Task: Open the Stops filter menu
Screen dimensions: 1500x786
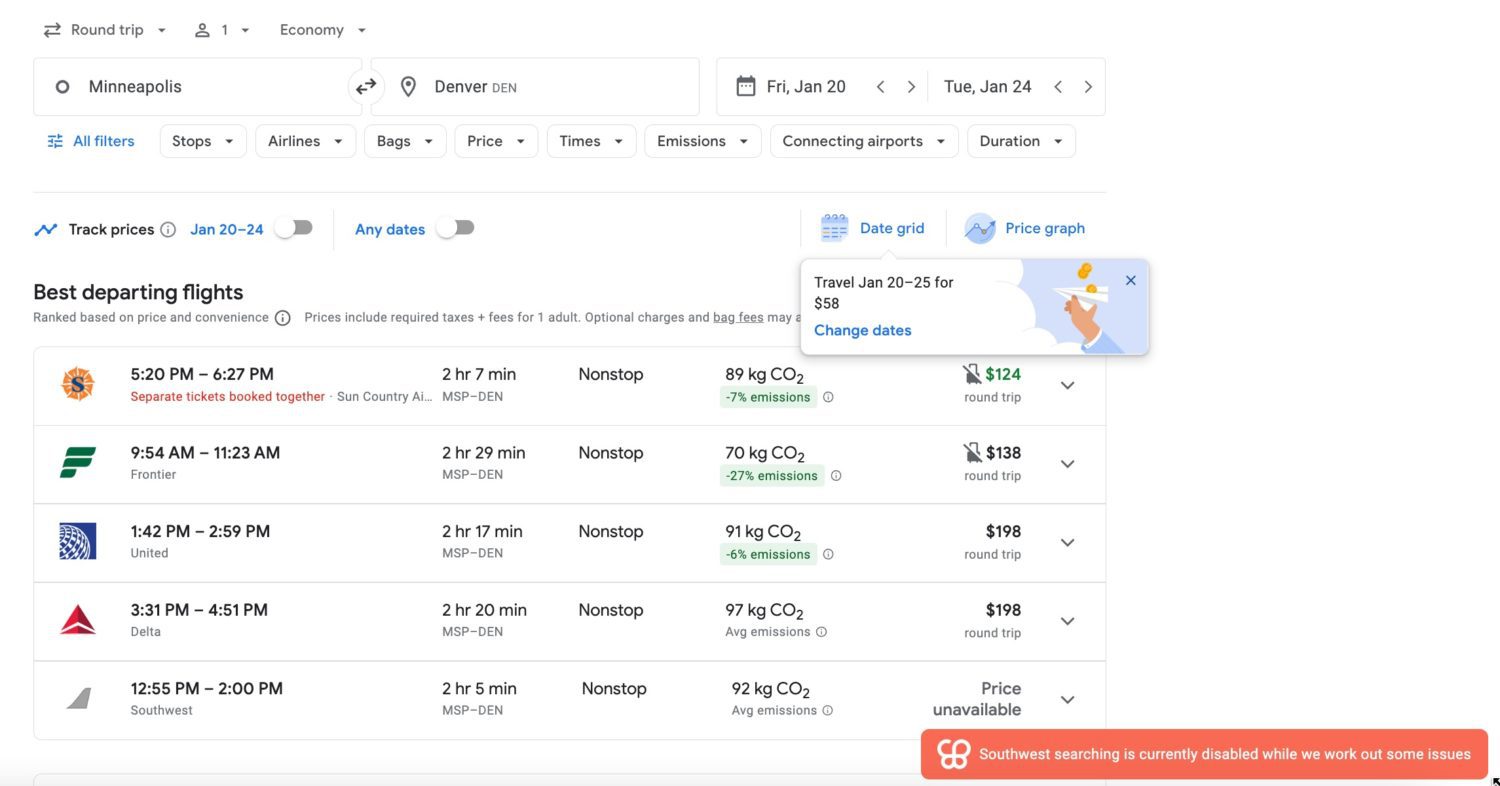Action: click(203, 141)
